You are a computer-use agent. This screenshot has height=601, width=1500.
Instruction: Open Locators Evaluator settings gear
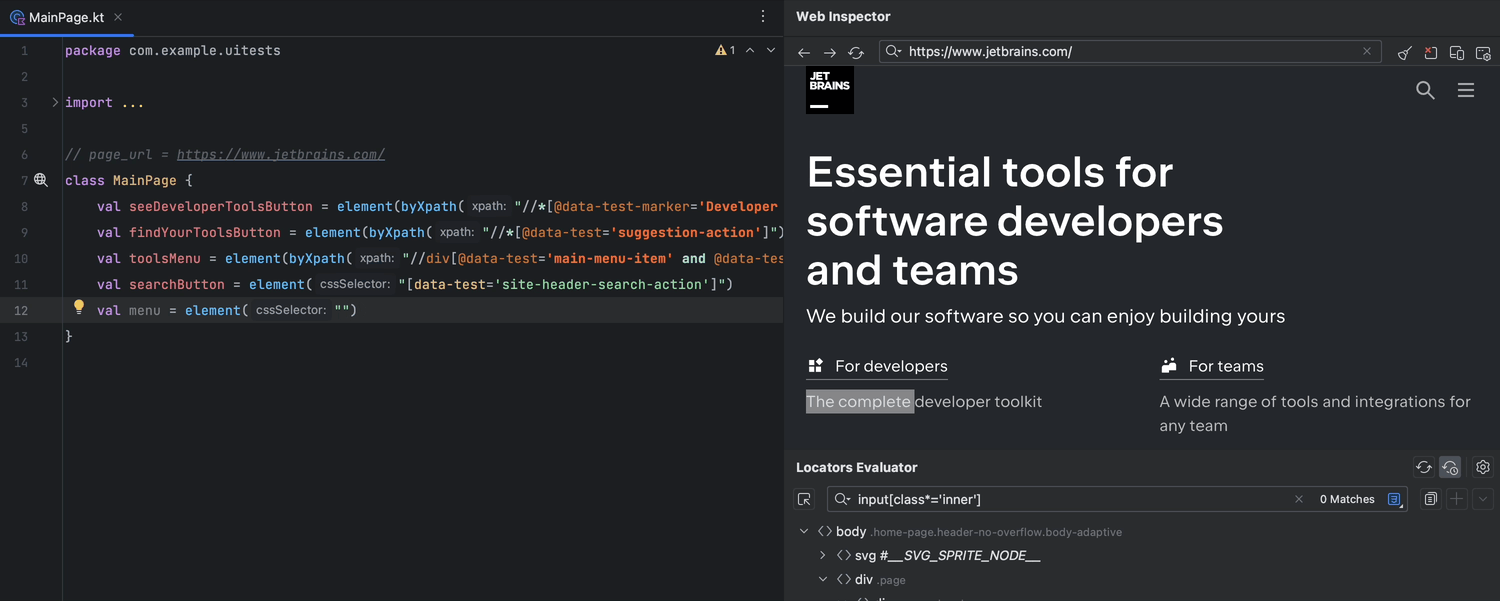pos(1483,467)
